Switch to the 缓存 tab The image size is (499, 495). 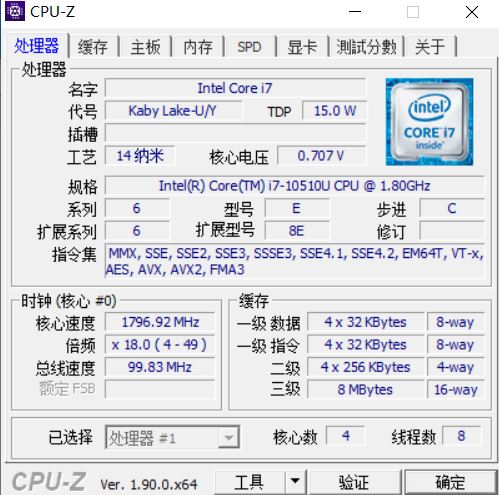(x=93, y=47)
